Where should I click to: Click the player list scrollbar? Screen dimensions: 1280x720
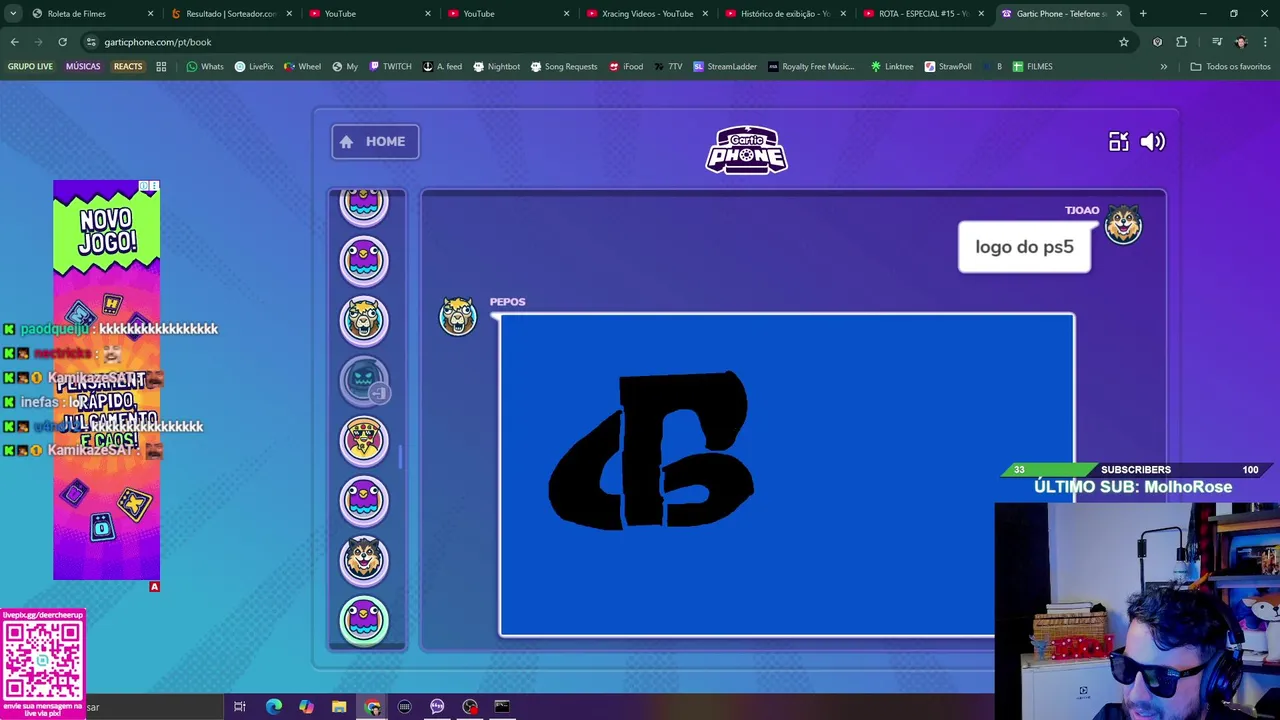click(400, 456)
